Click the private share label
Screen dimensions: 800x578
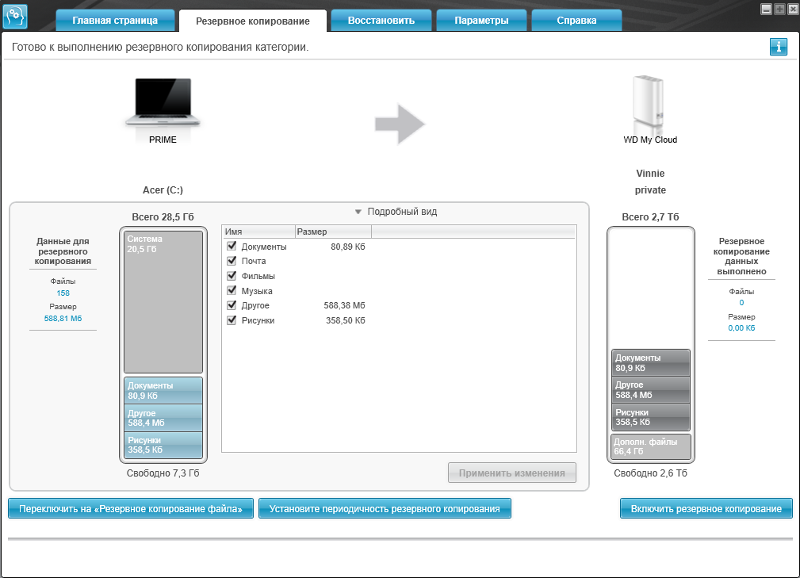tap(650, 190)
